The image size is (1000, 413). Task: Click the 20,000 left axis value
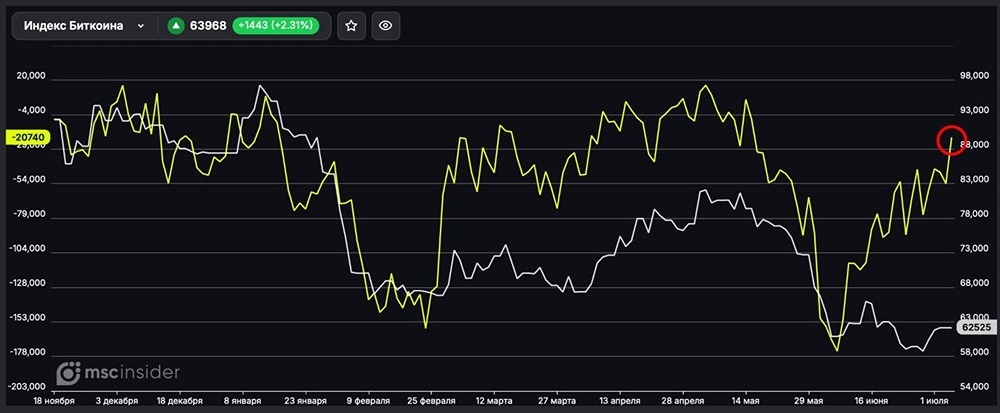click(x=32, y=76)
